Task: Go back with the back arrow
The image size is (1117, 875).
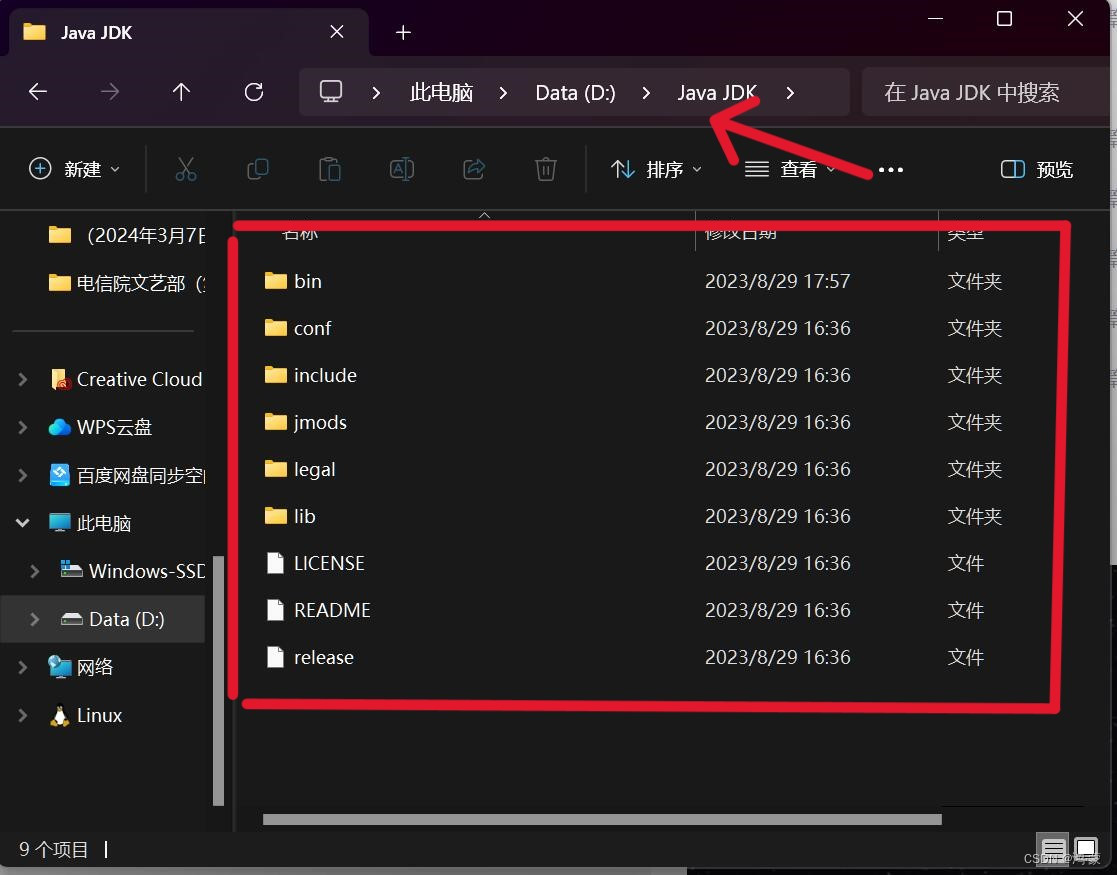Action: [x=38, y=92]
